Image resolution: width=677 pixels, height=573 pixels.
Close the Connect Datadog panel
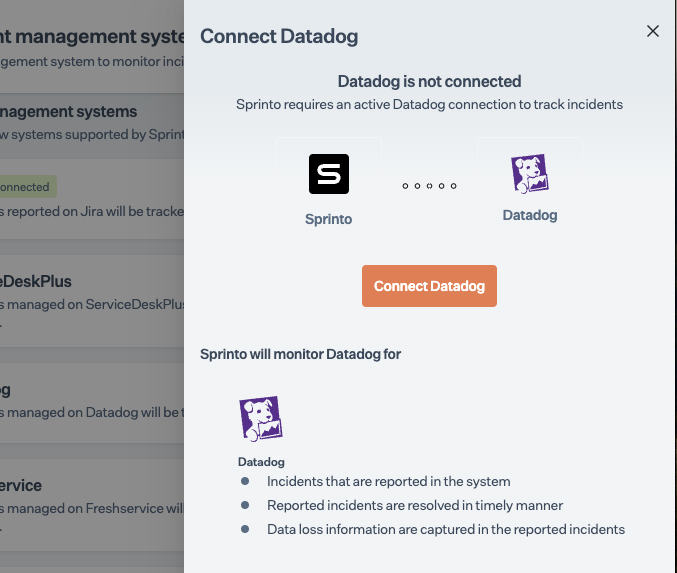pyautogui.click(x=652, y=31)
